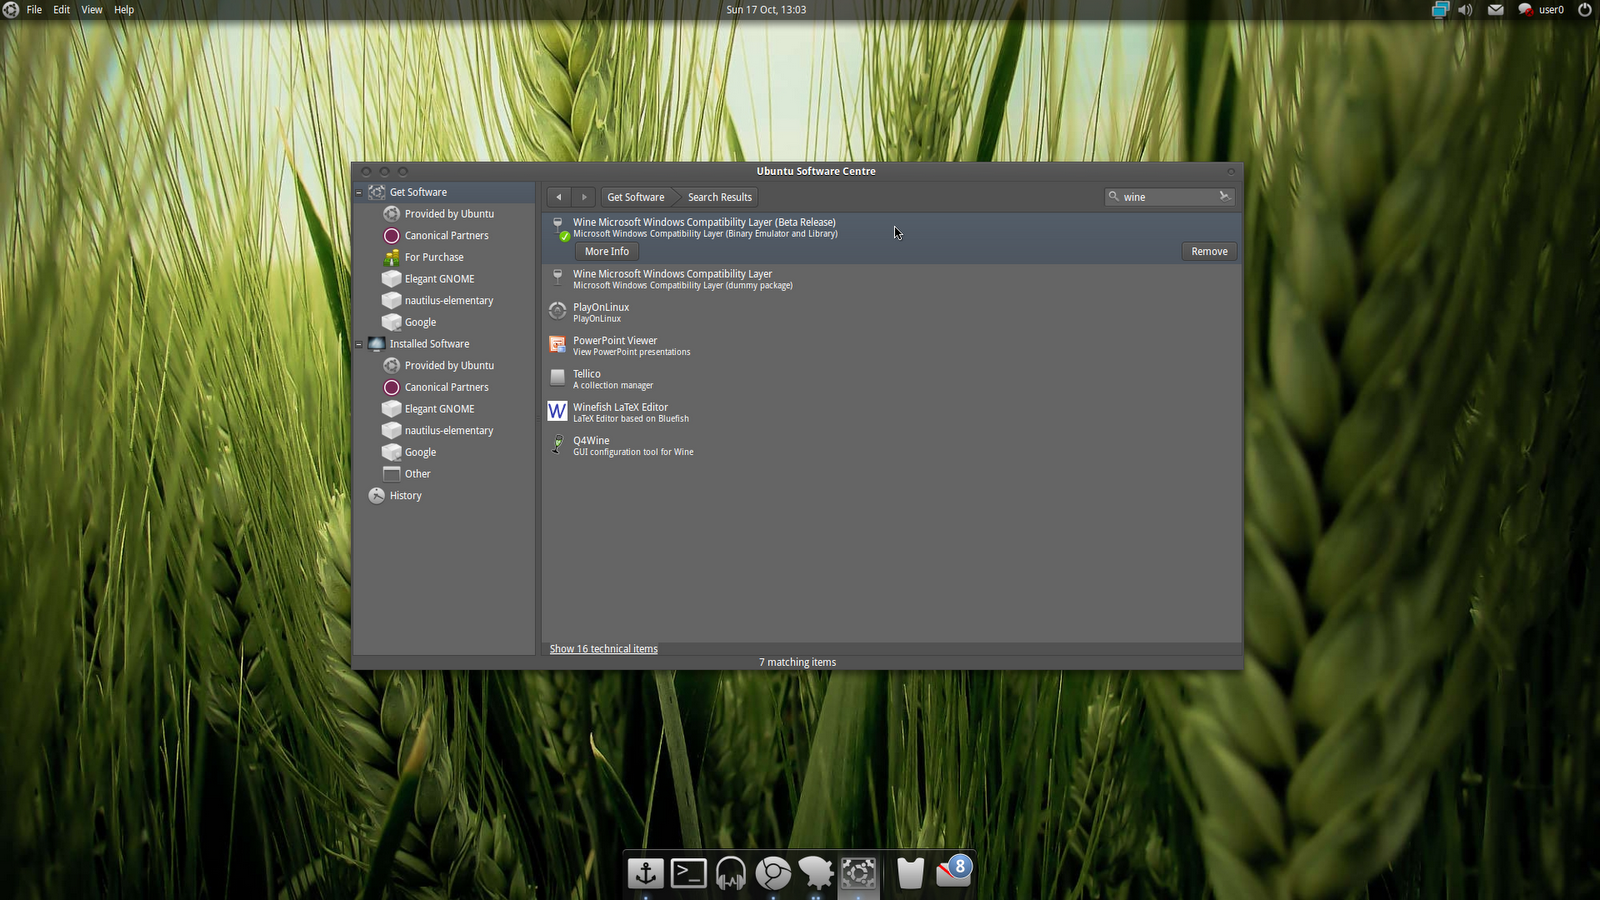The width and height of the screenshot is (1600, 900).
Task: Click the PowerPoint Viewer app icon
Action: pyautogui.click(x=558, y=345)
